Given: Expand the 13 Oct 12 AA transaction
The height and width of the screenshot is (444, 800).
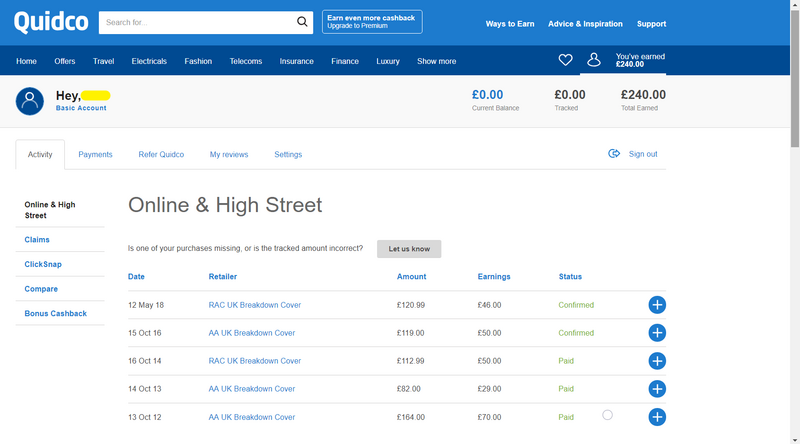Looking at the screenshot, I should tap(657, 417).
